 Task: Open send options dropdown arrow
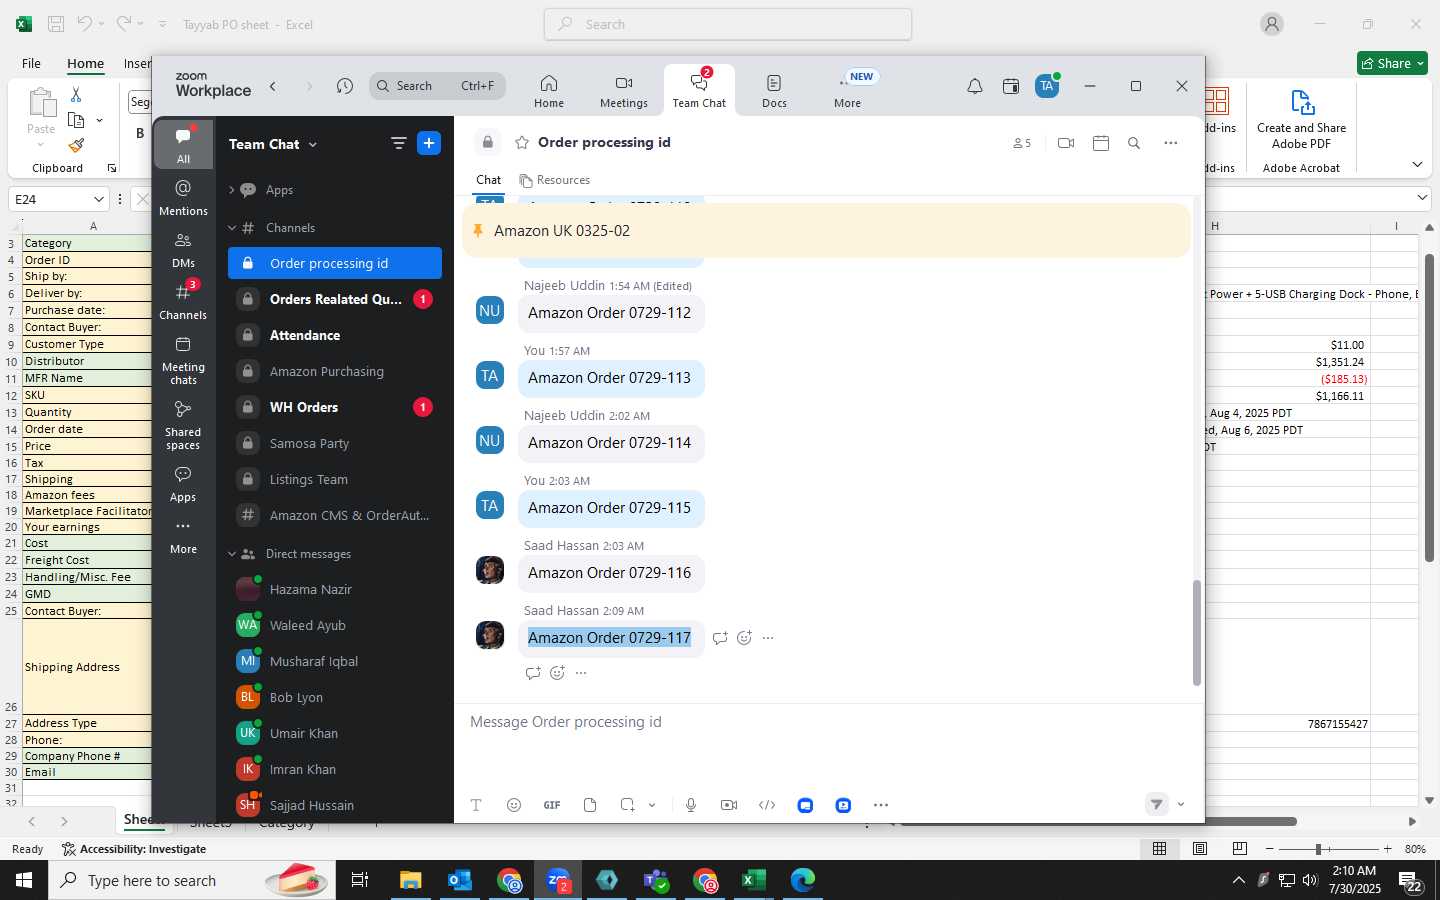pyautogui.click(x=1181, y=804)
